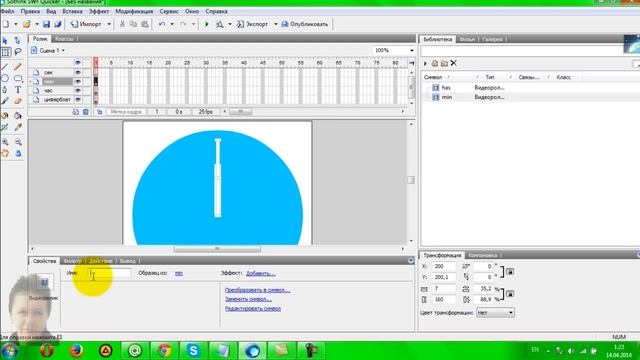
Task: Open the Модификация menu
Action: point(134,11)
